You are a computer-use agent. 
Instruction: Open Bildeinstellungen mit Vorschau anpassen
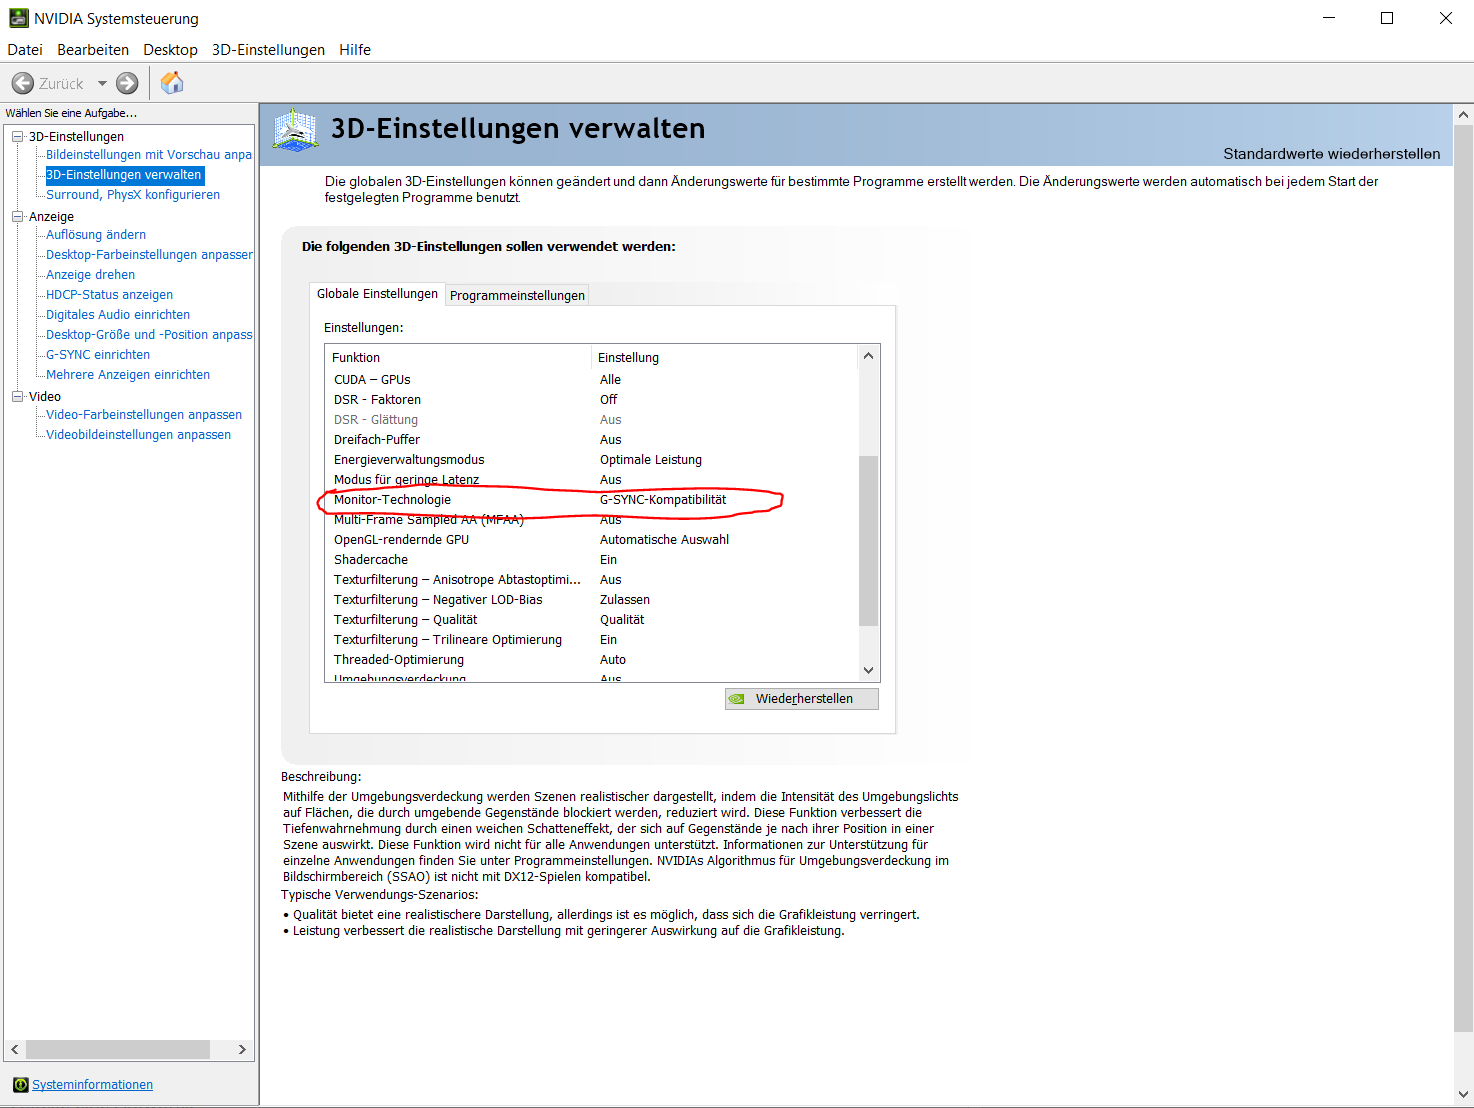149,155
